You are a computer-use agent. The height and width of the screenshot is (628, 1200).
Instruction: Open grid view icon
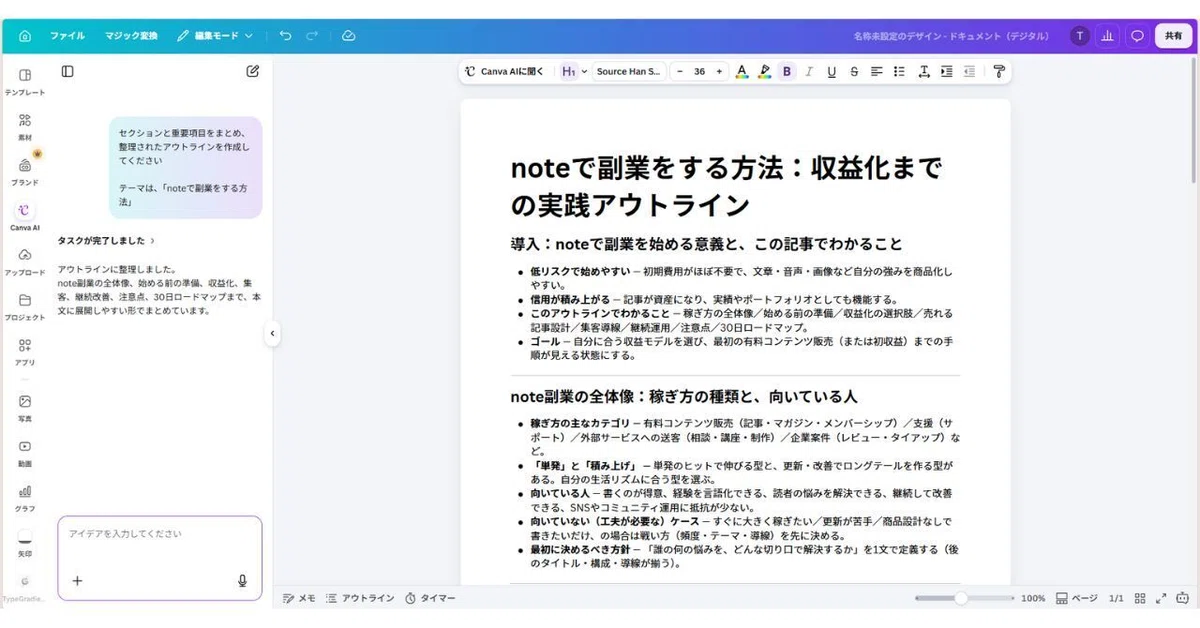click(1140, 598)
